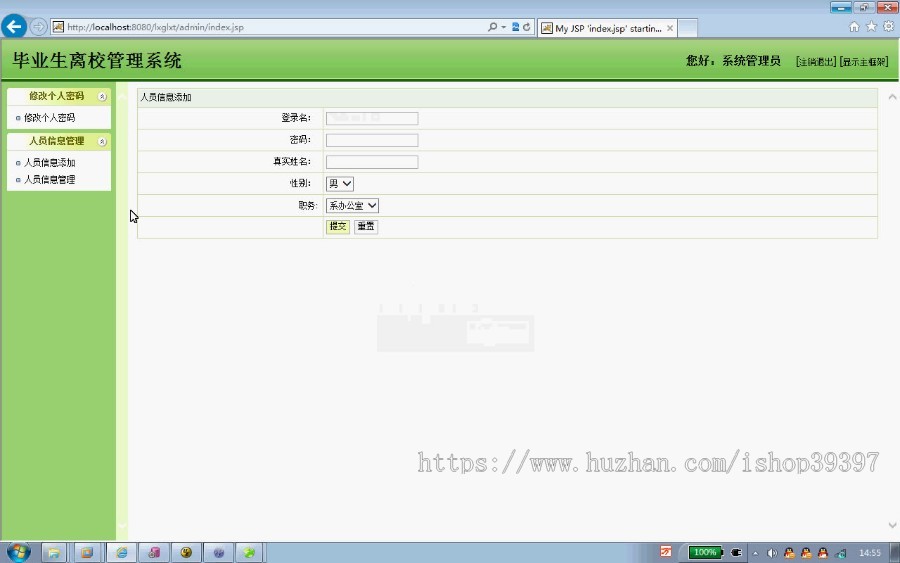Click 您好:系统管理员 greeting text
This screenshot has width=900, height=563.
pos(733,61)
